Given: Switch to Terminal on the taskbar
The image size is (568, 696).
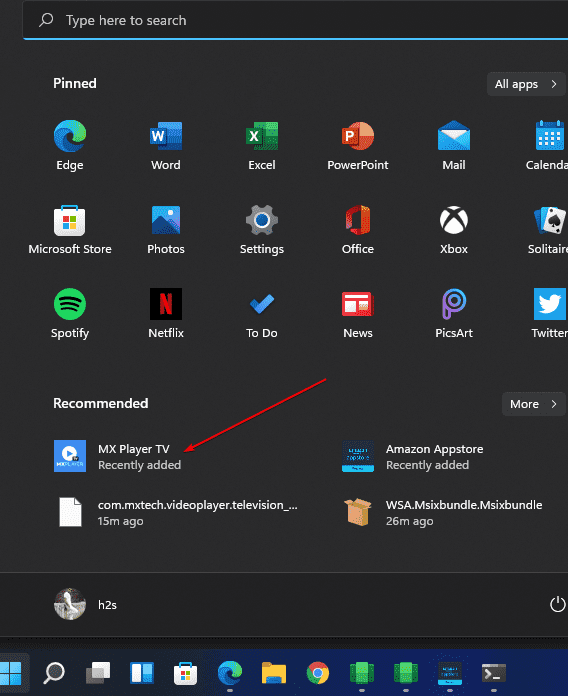Looking at the screenshot, I should tap(494, 673).
